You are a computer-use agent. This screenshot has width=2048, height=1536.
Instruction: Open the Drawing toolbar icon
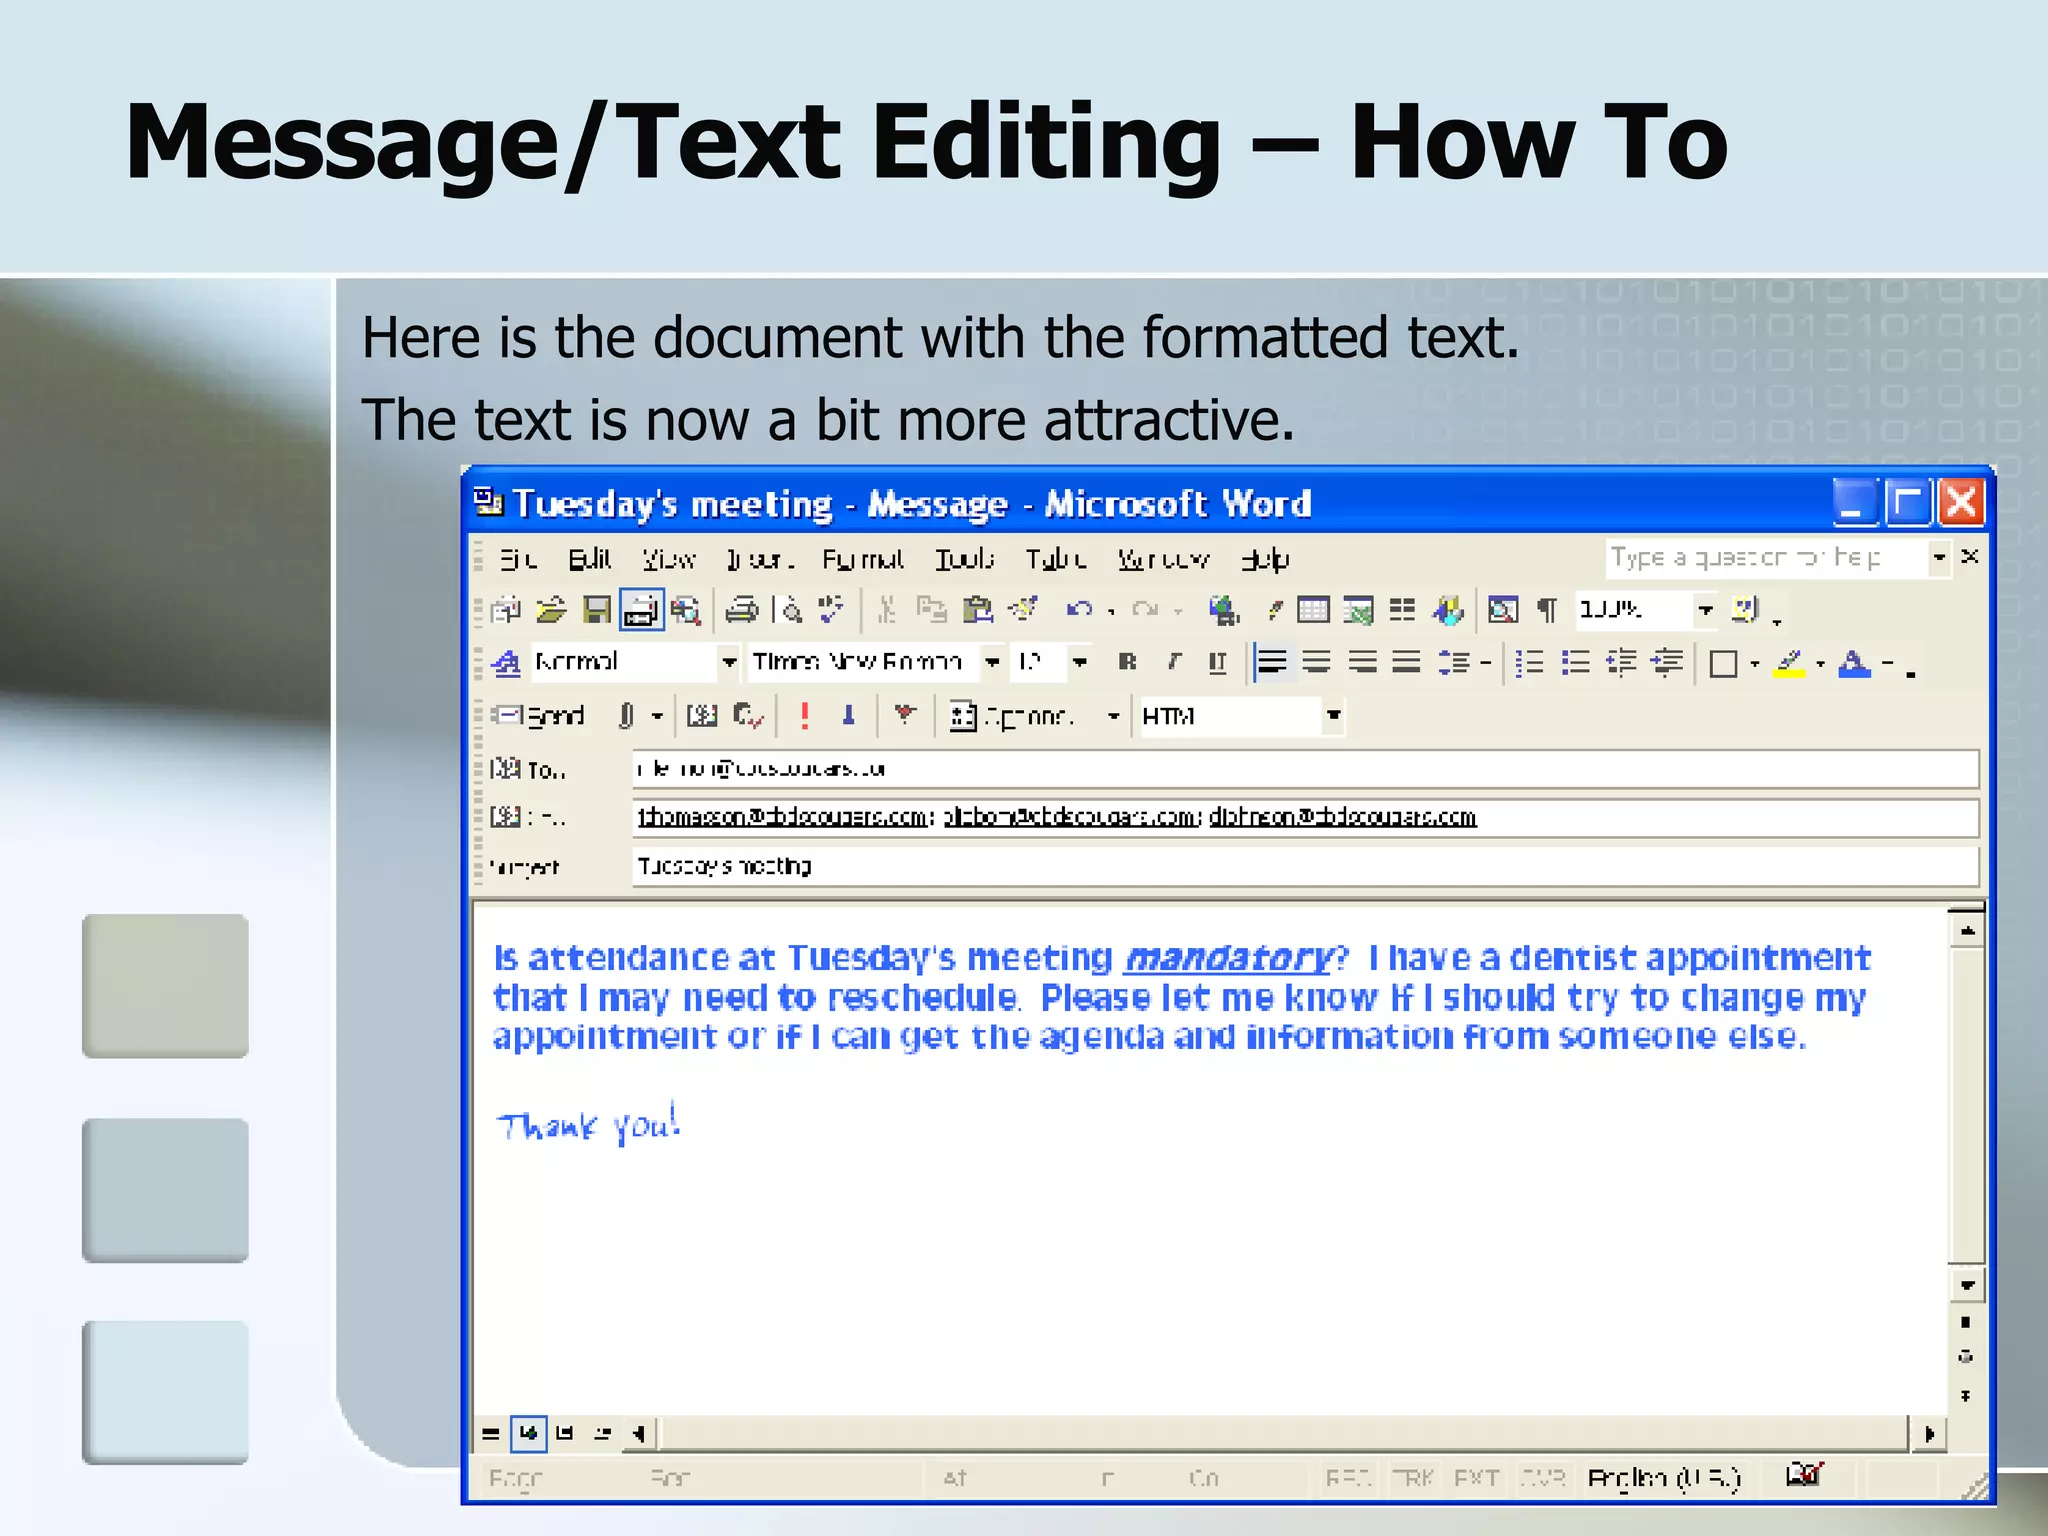(x=1448, y=610)
